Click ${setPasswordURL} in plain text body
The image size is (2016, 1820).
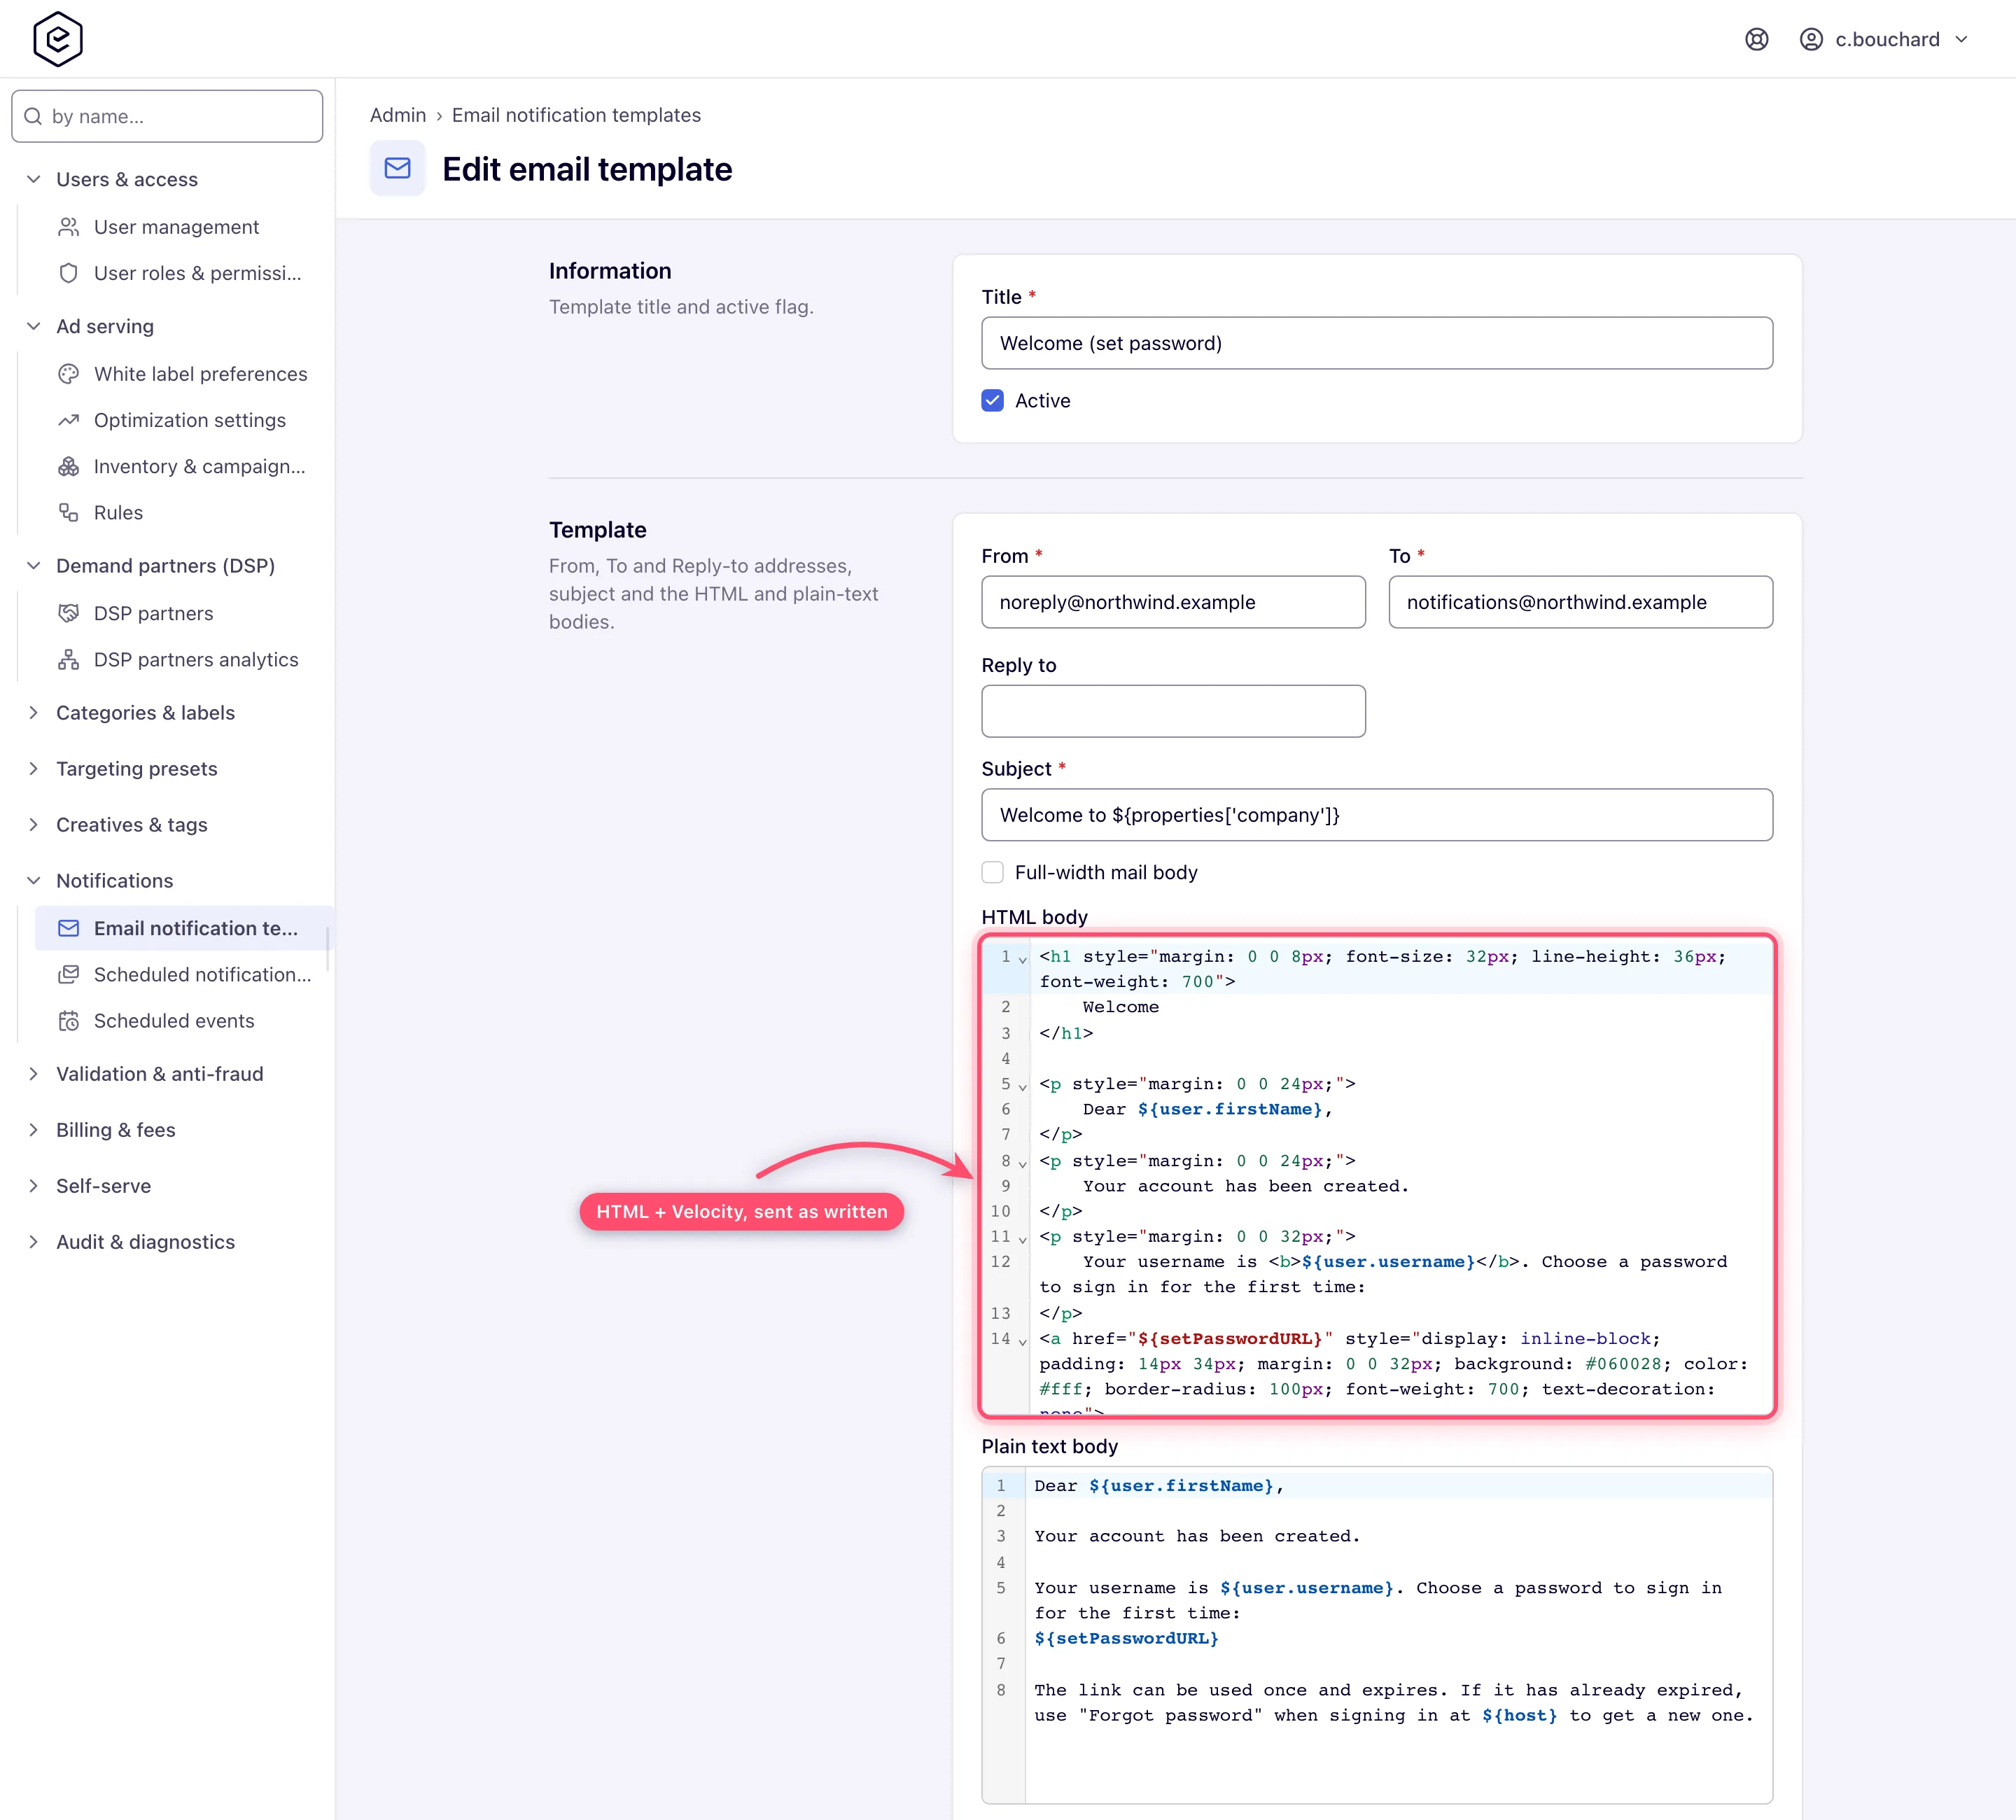[1126, 1638]
